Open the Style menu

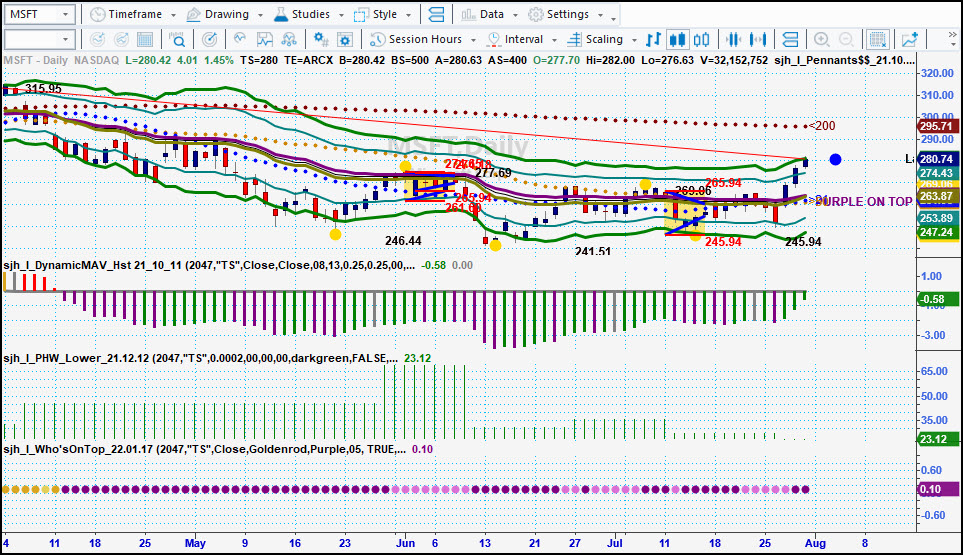click(x=383, y=14)
